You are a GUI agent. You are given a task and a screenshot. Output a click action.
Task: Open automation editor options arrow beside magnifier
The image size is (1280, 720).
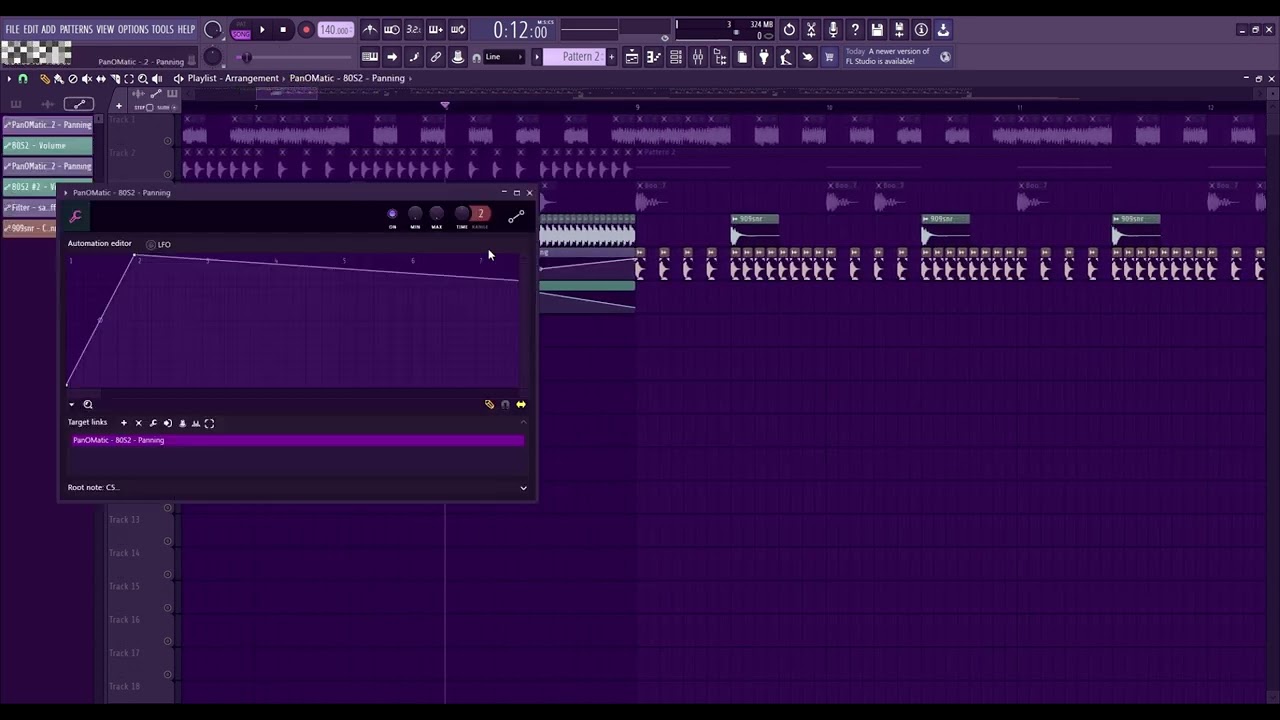[x=71, y=405]
